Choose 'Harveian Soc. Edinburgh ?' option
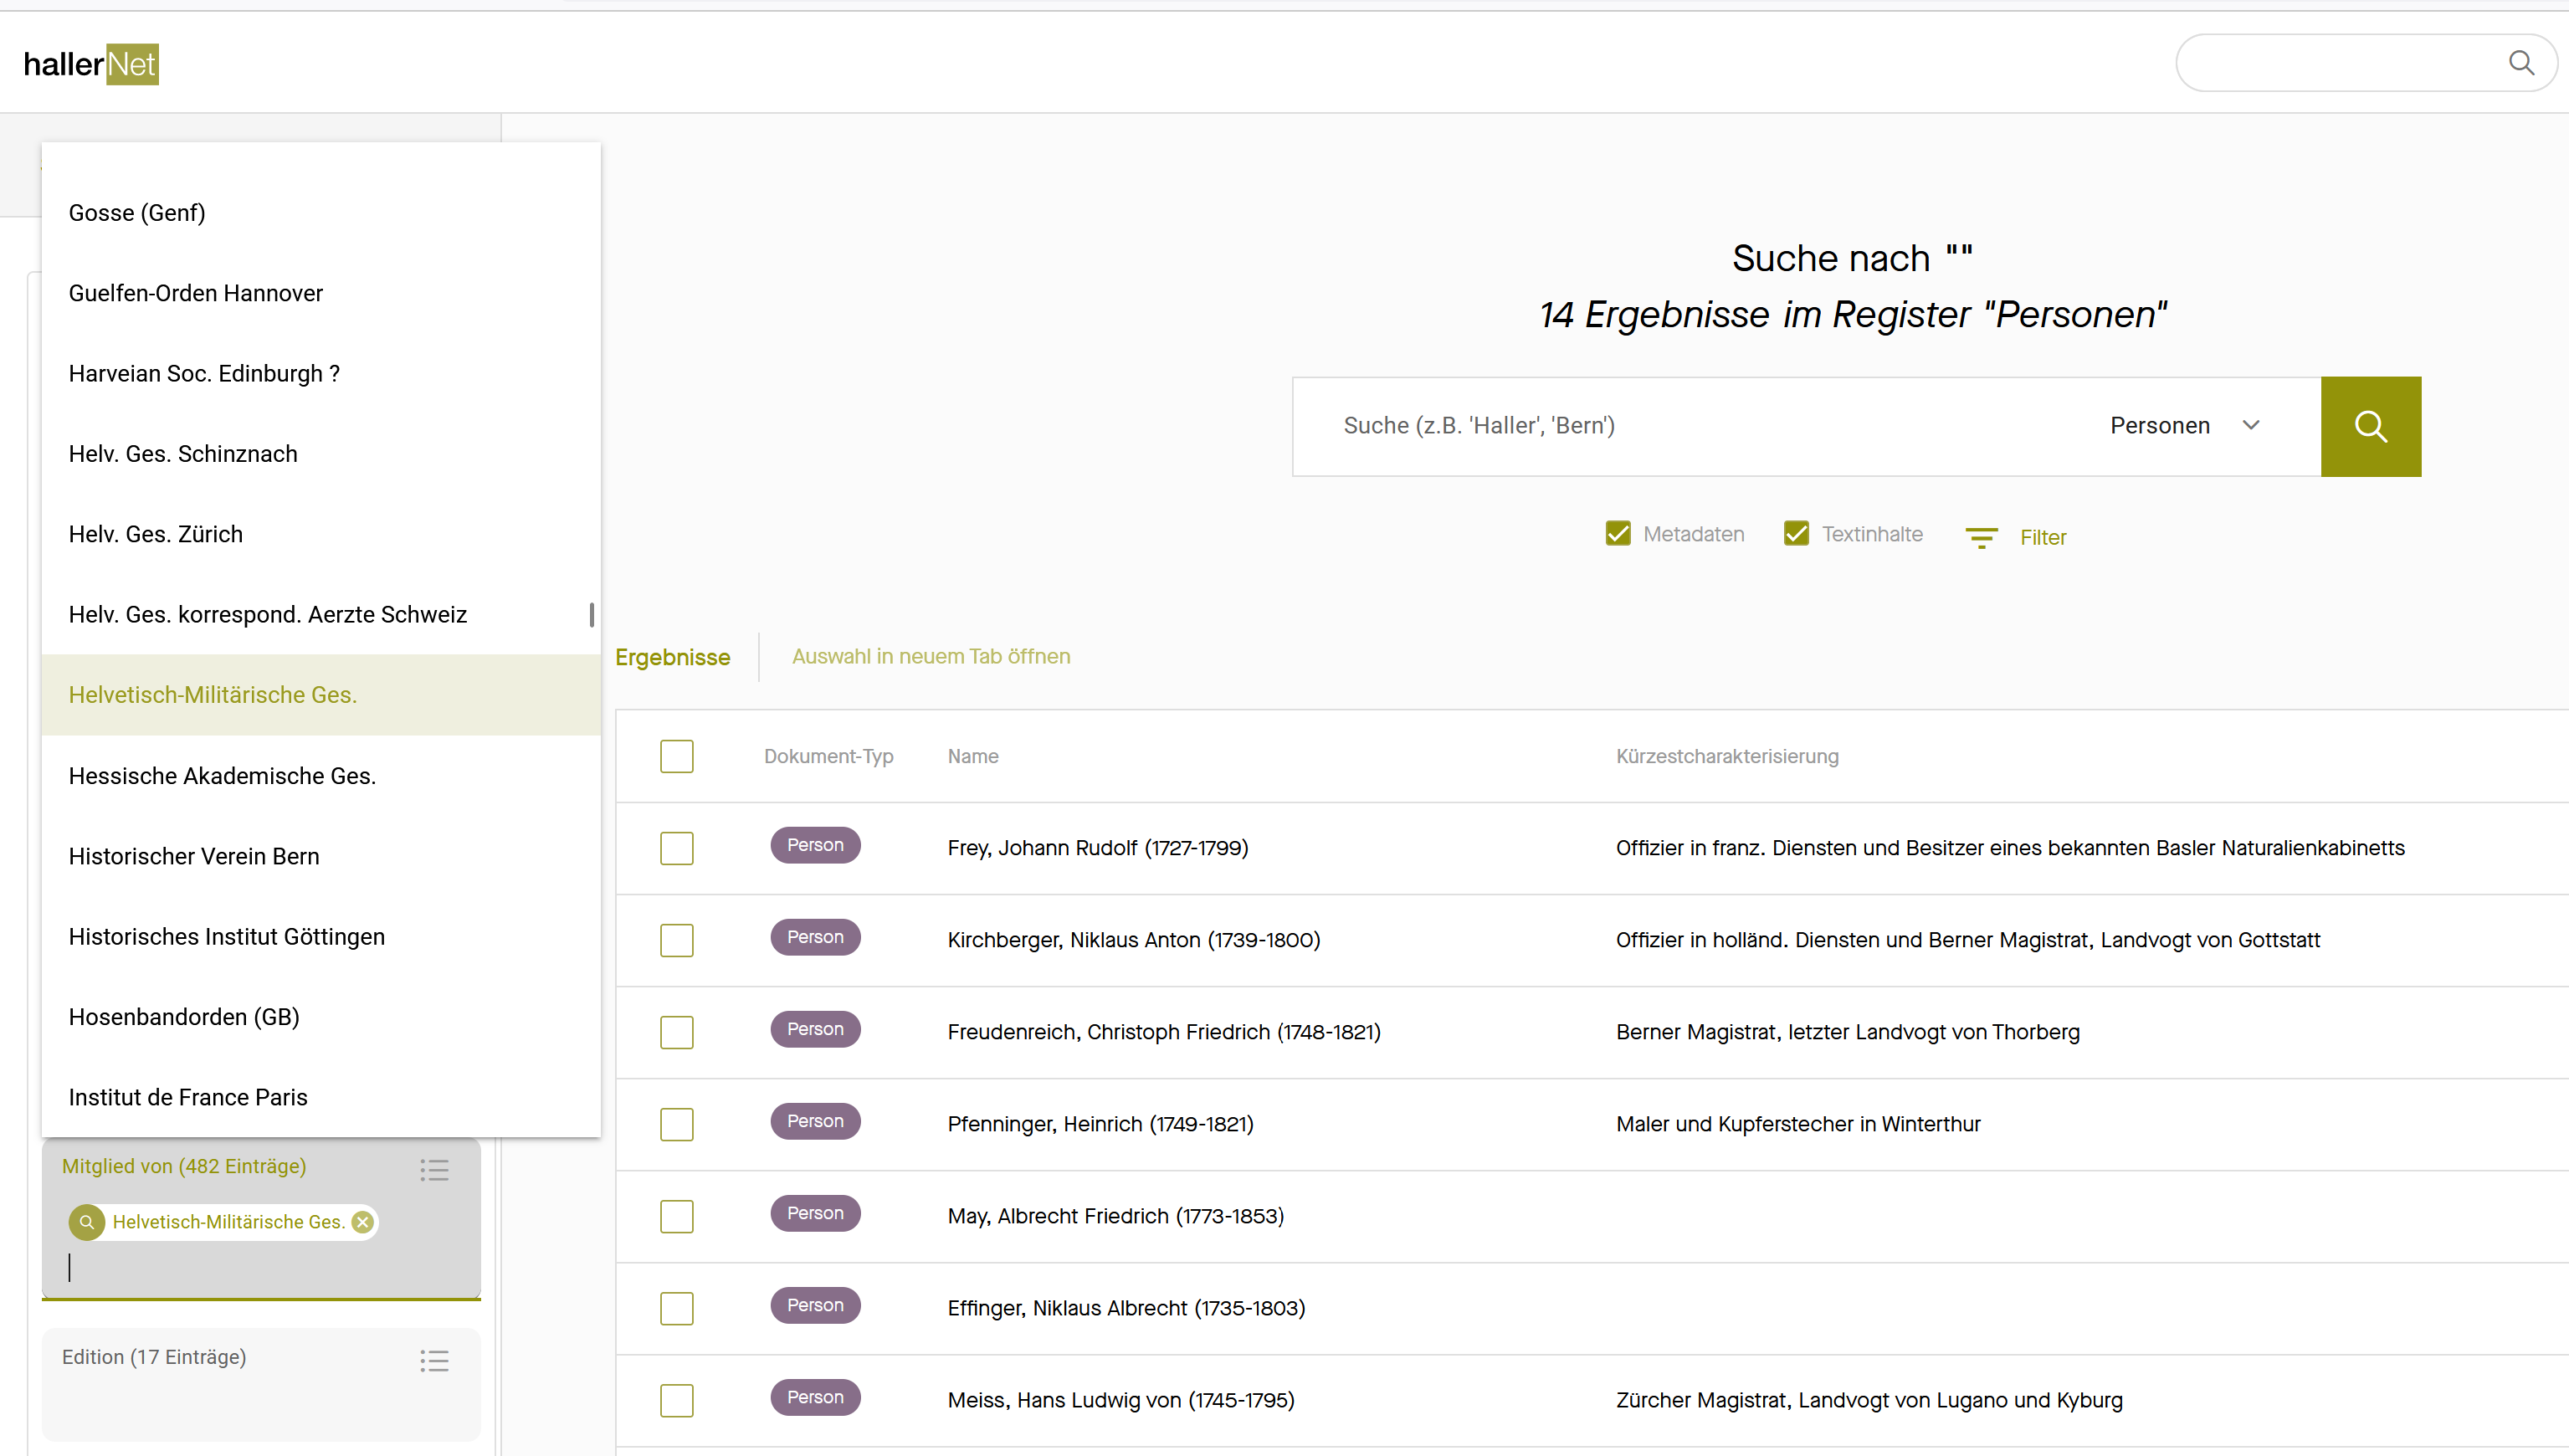The height and width of the screenshot is (1456, 2569). [x=321, y=373]
